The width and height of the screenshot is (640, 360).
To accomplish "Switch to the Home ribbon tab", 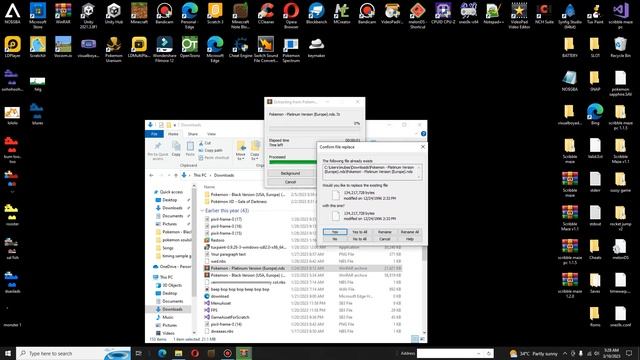I will (x=173, y=134).
